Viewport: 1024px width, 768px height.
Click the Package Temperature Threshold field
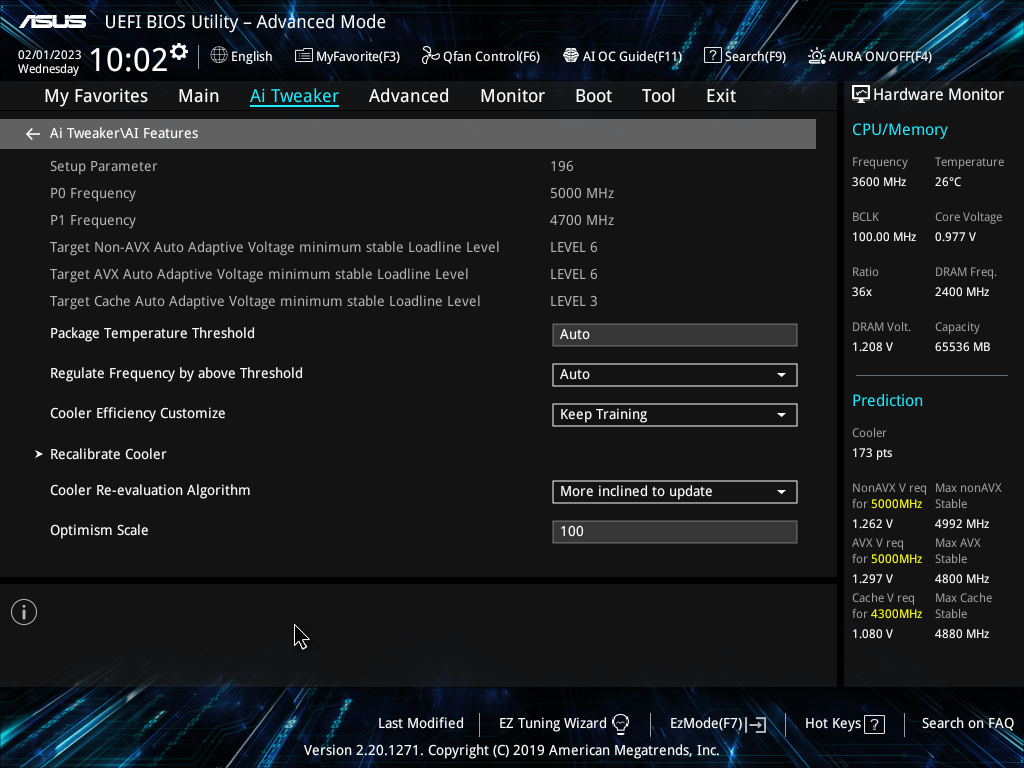click(x=675, y=334)
